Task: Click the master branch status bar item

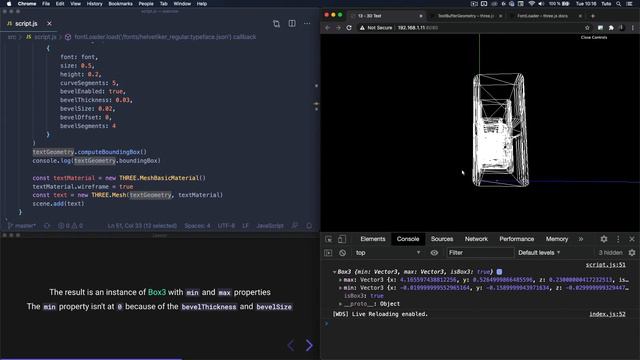Action: (x=22, y=226)
